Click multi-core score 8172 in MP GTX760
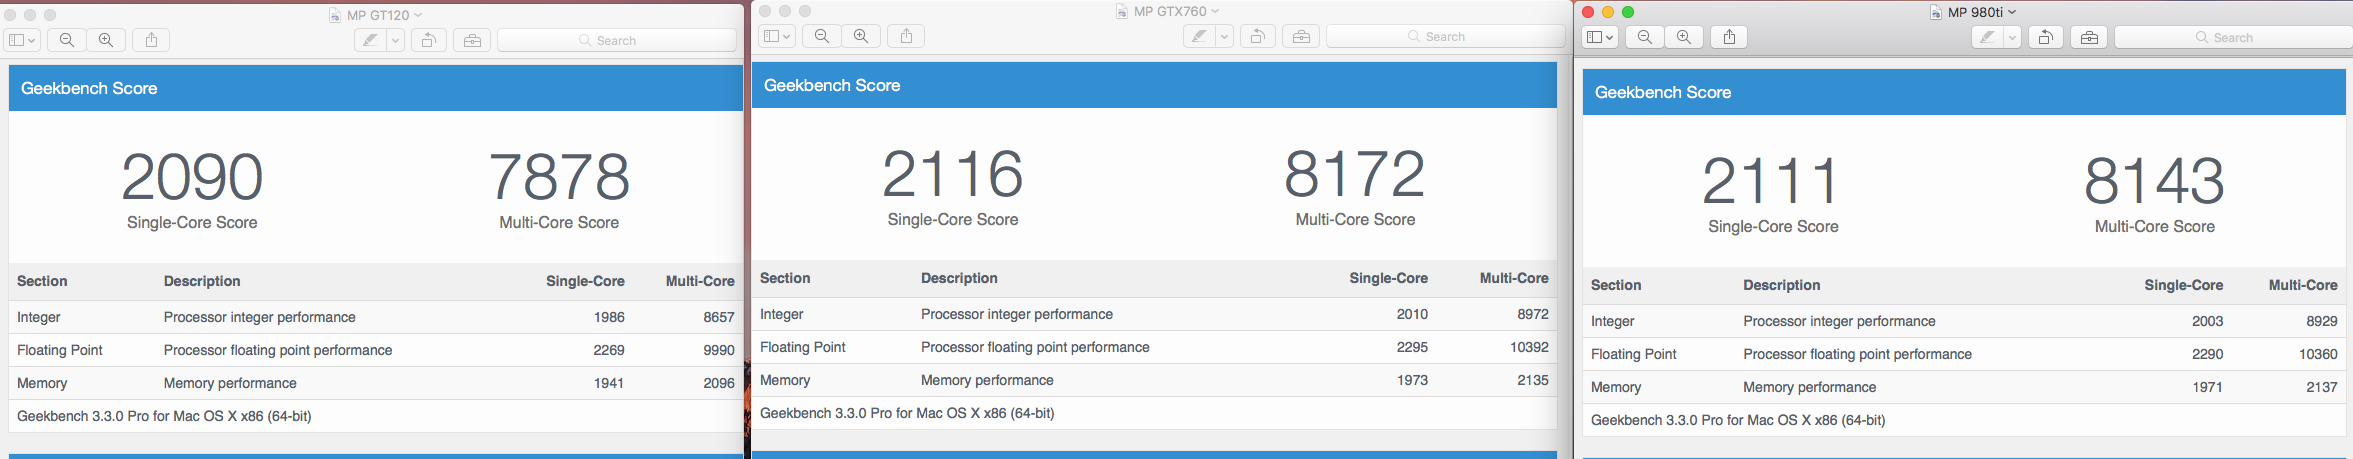The height and width of the screenshot is (459, 2353). 1355,174
